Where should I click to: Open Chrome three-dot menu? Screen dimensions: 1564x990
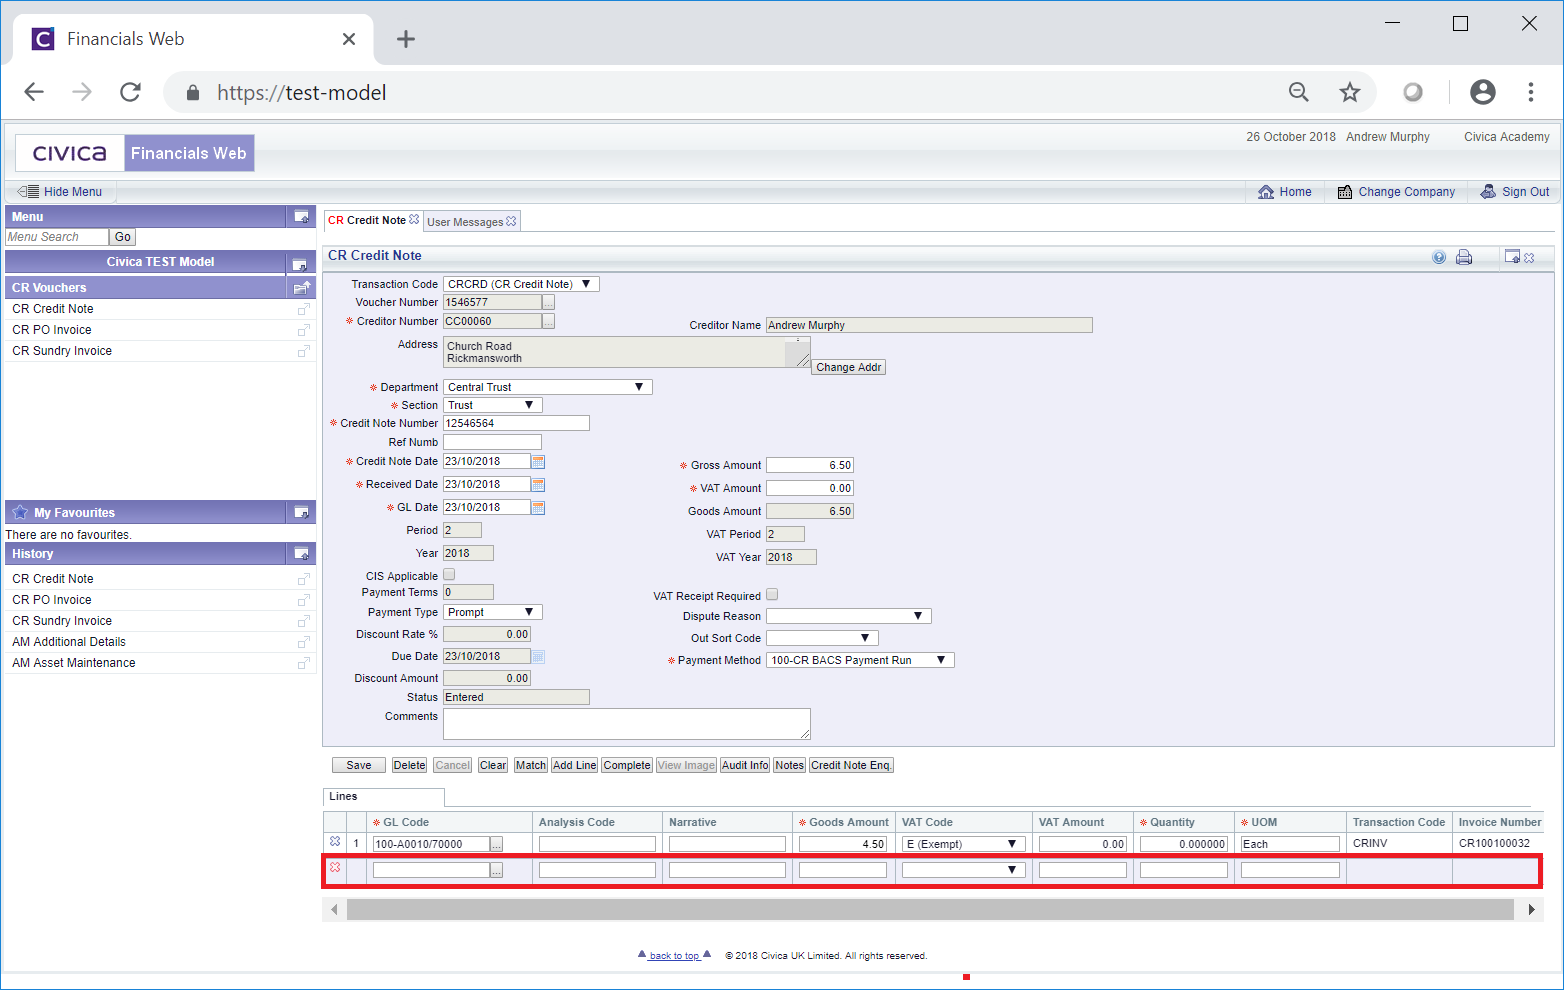[1531, 92]
